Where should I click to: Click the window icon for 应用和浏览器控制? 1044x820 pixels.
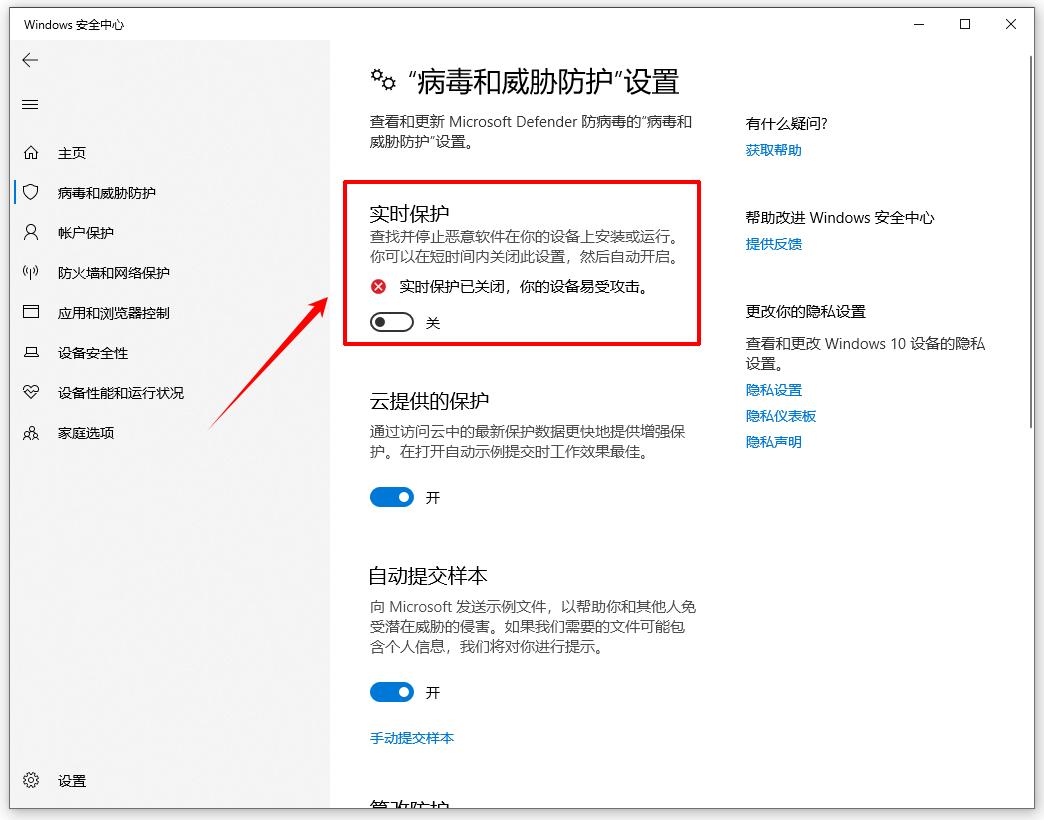click(31, 312)
